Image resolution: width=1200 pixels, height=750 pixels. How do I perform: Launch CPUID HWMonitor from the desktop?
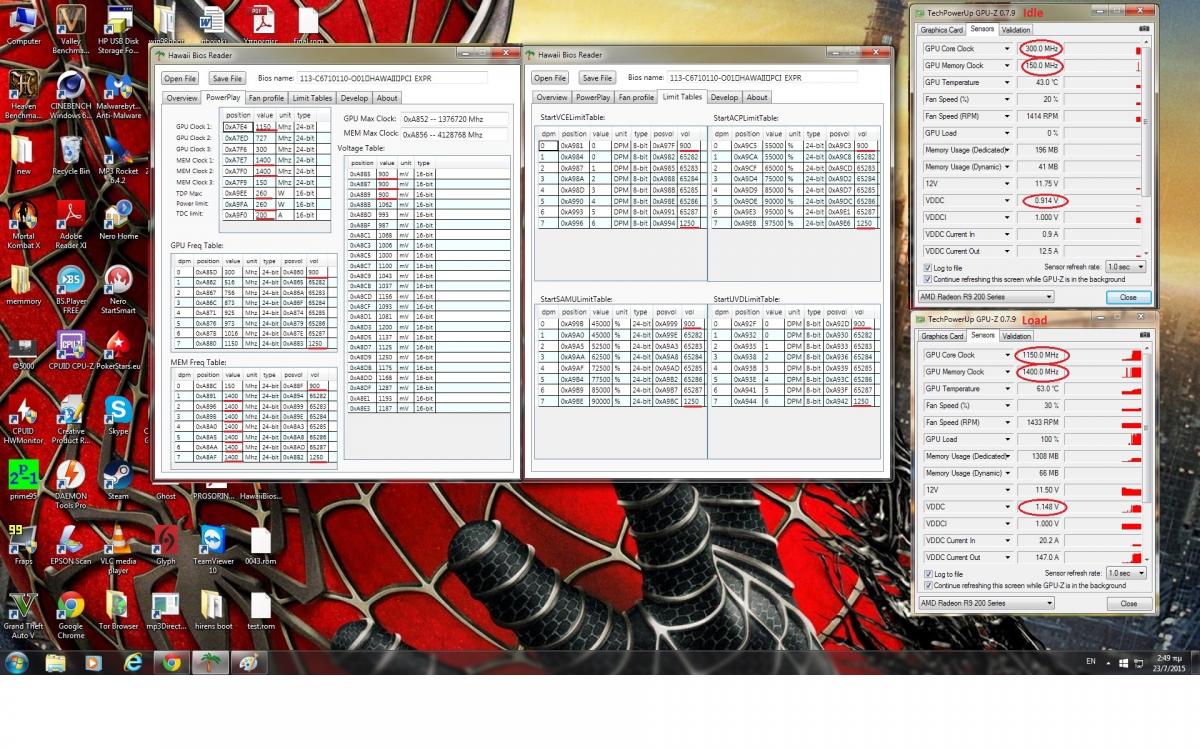click(x=23, y=420)
